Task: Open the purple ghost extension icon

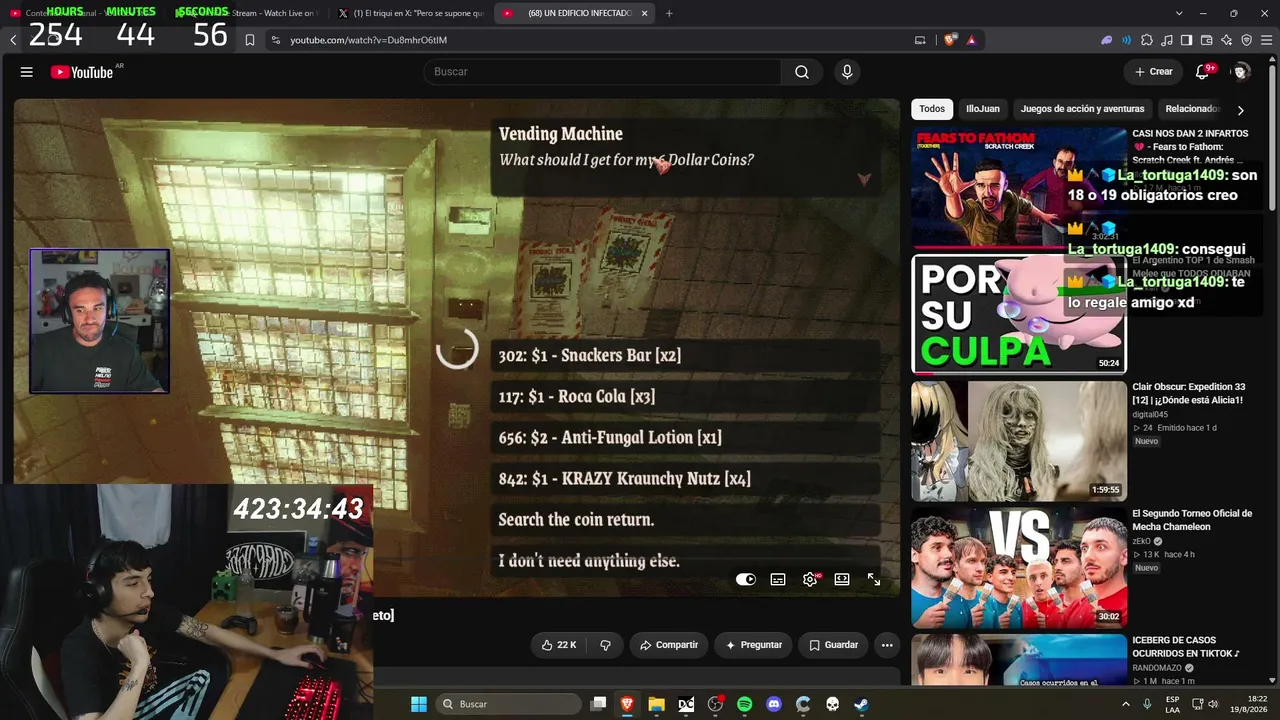Action: tap(1107, 40)
